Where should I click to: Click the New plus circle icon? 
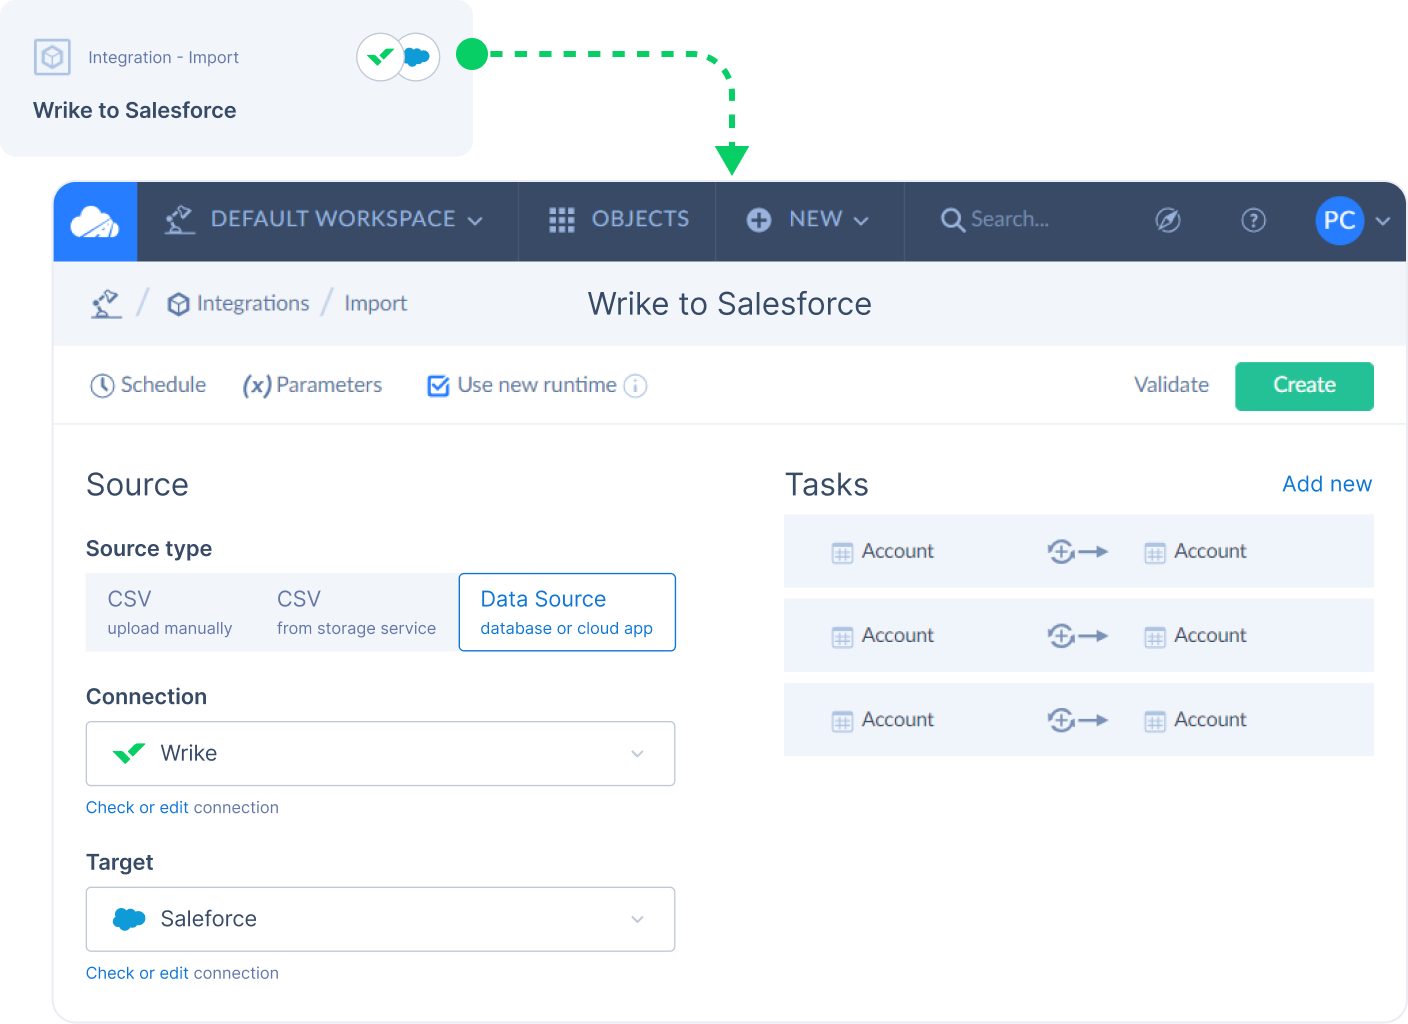[759, 220]
